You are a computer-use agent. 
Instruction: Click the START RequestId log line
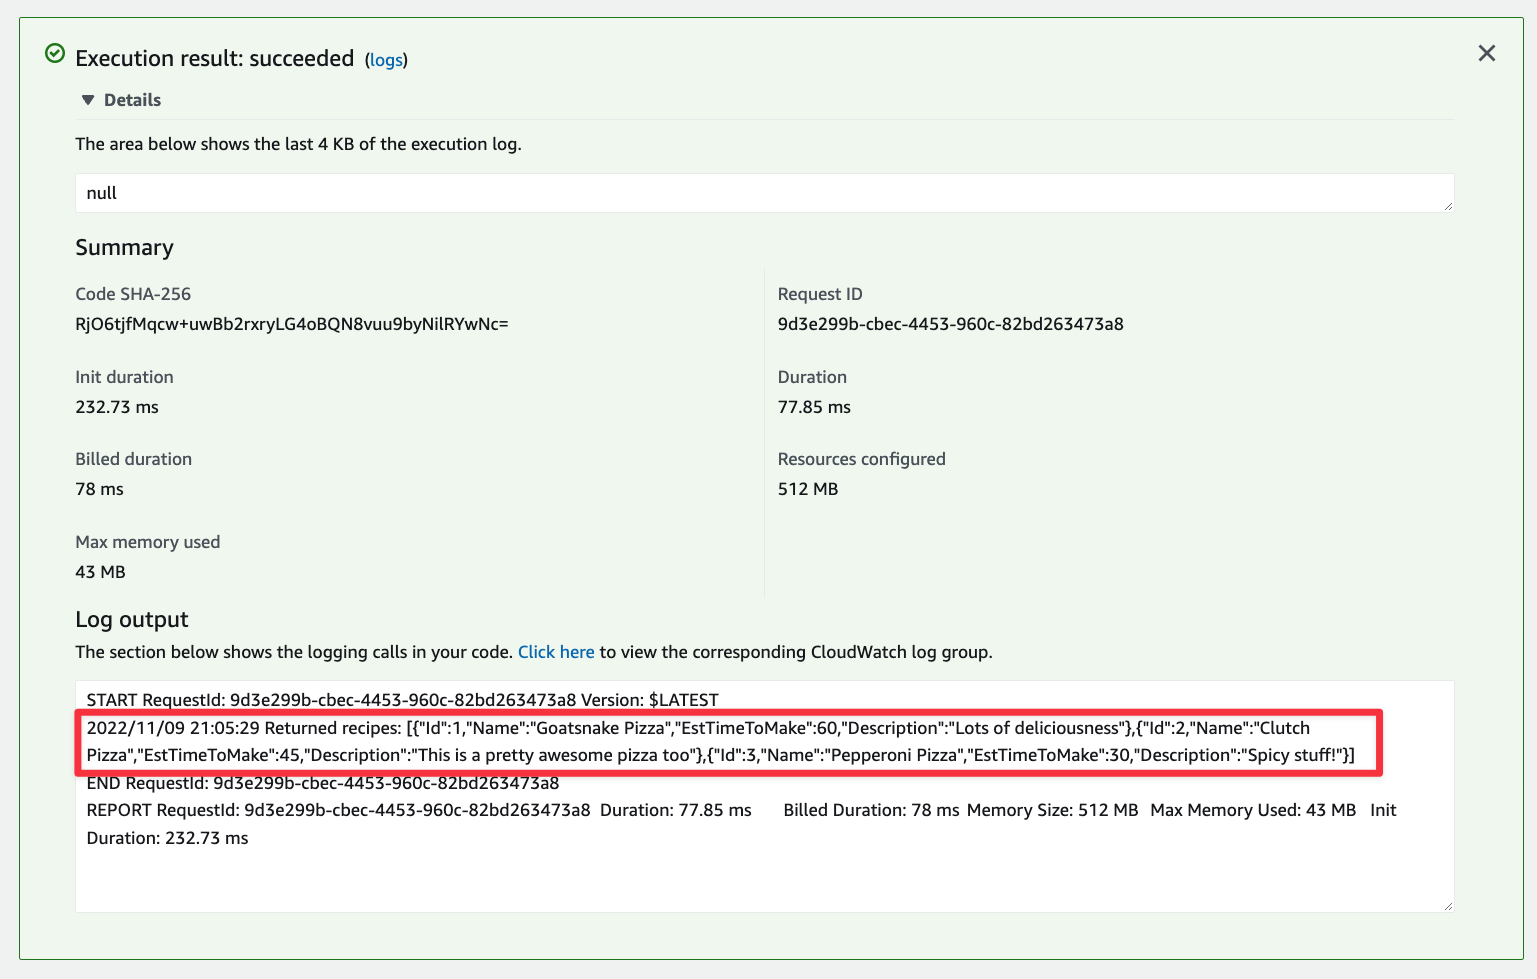pos(402,700)
